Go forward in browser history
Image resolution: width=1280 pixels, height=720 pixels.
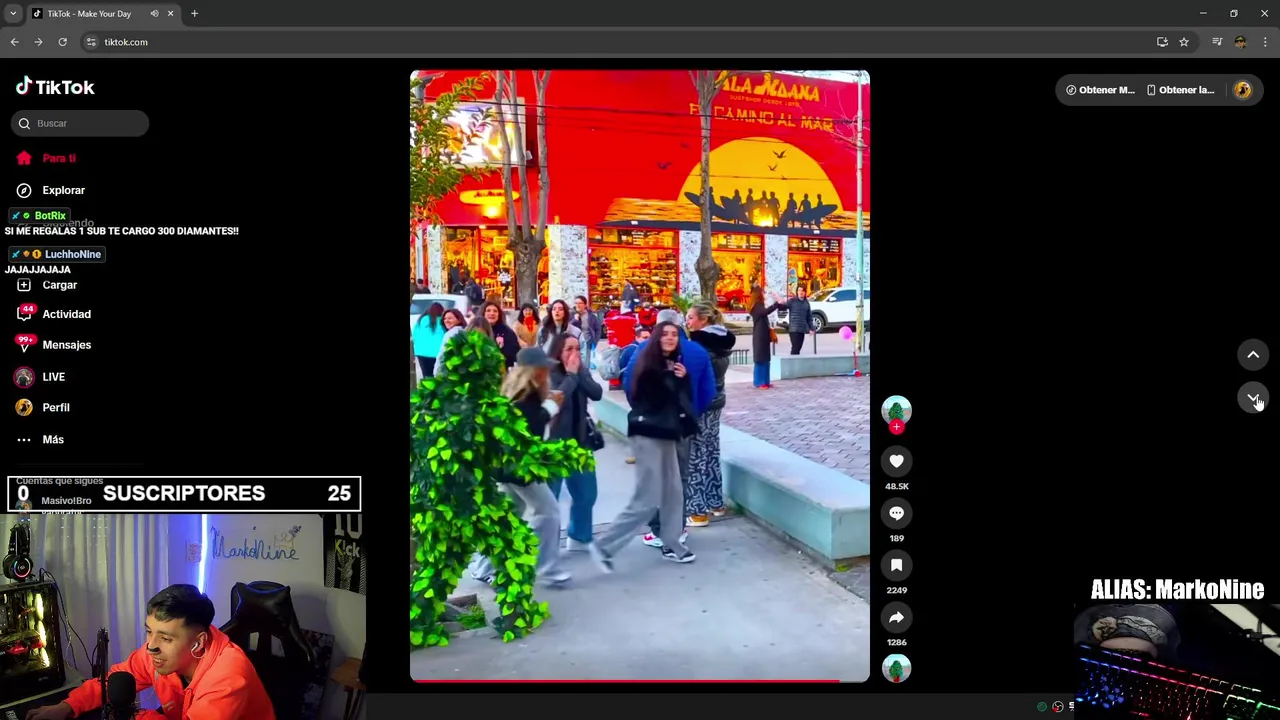(38, 42)
